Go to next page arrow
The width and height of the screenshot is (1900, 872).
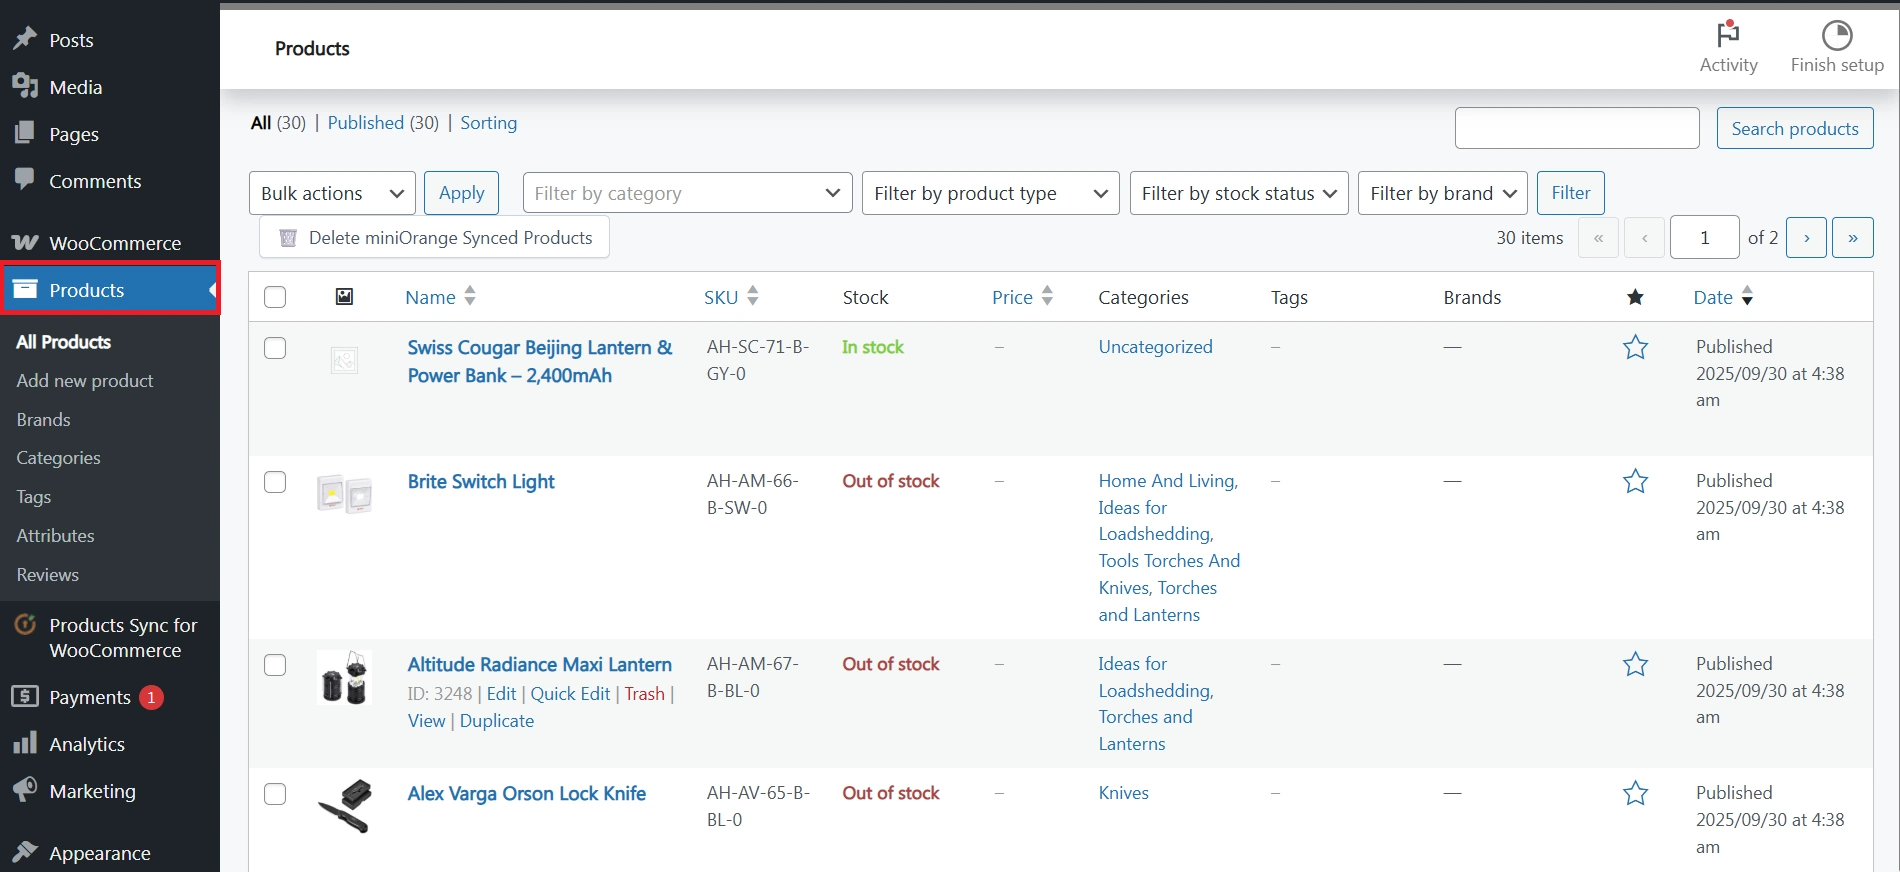pos(1806,238)
